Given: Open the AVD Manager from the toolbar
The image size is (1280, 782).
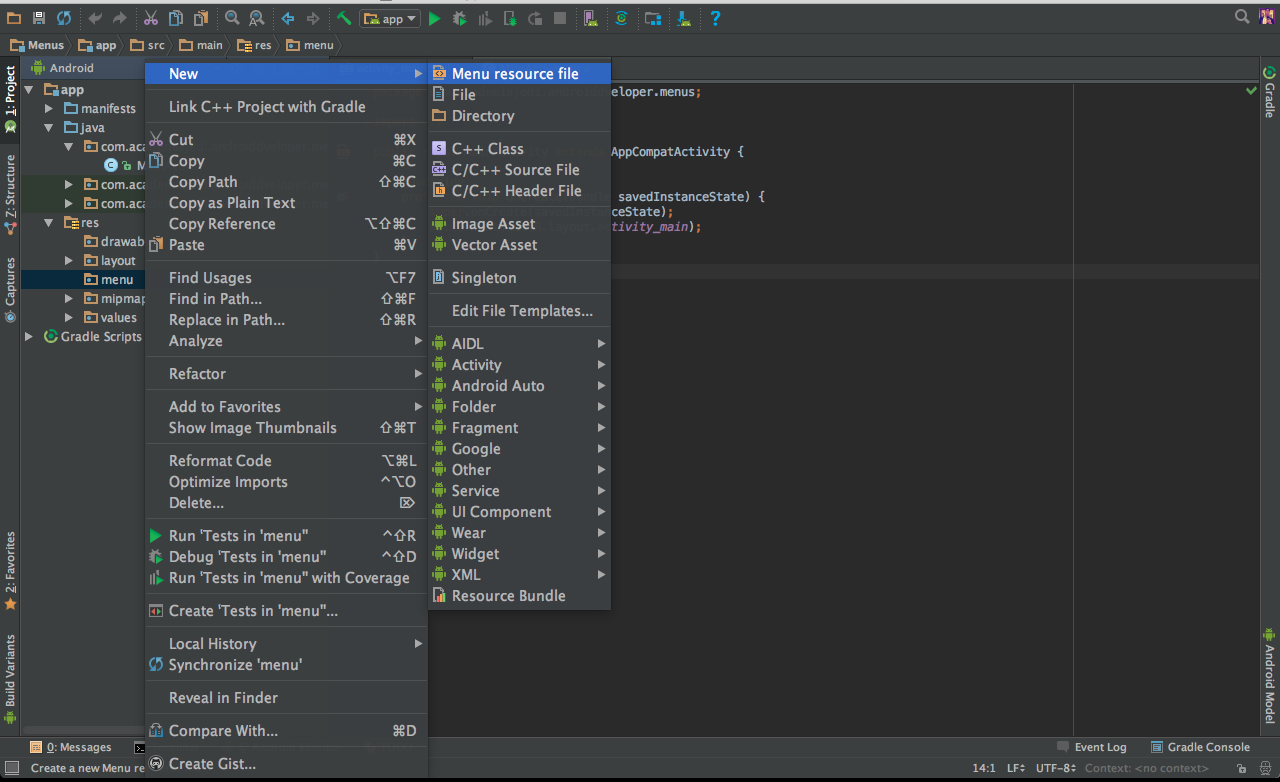Looking at the screenshot, I should click(590, 18).
